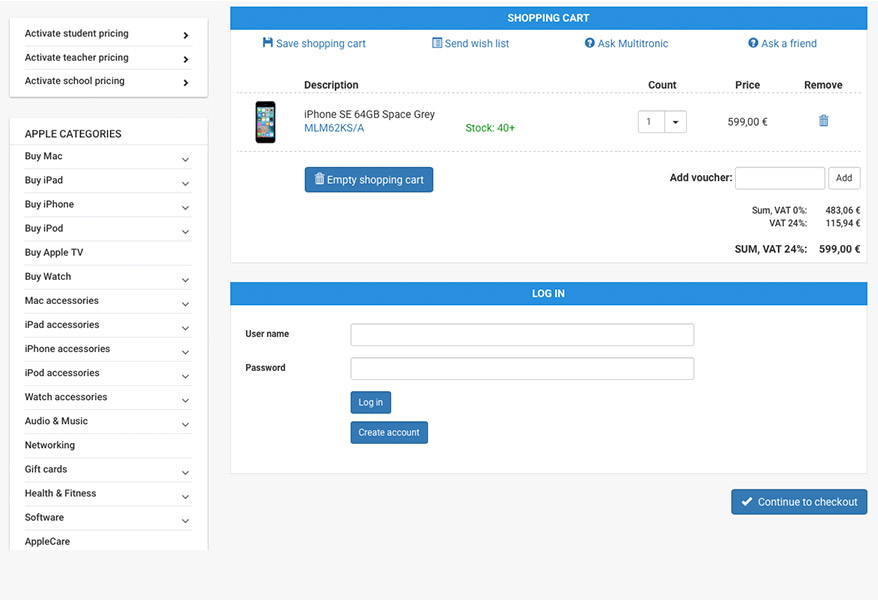This screenshot has width=878, height=600.
Task: Click the Ask Multitronic link text
Action: tap(633, 43)
